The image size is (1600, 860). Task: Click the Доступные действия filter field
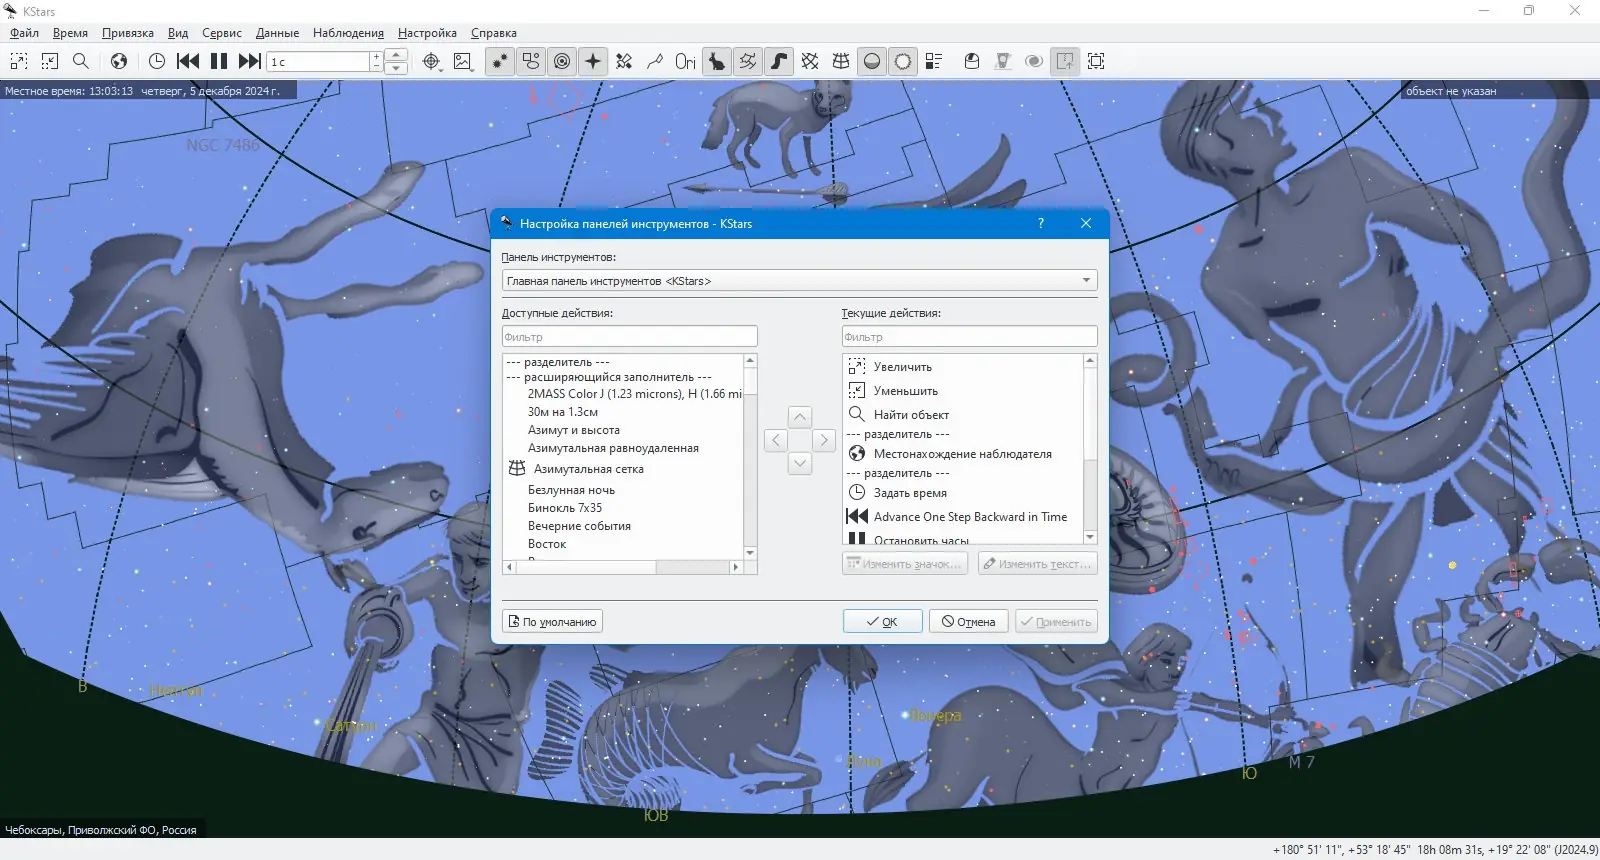pyautogui.click(x=629, y=337)
